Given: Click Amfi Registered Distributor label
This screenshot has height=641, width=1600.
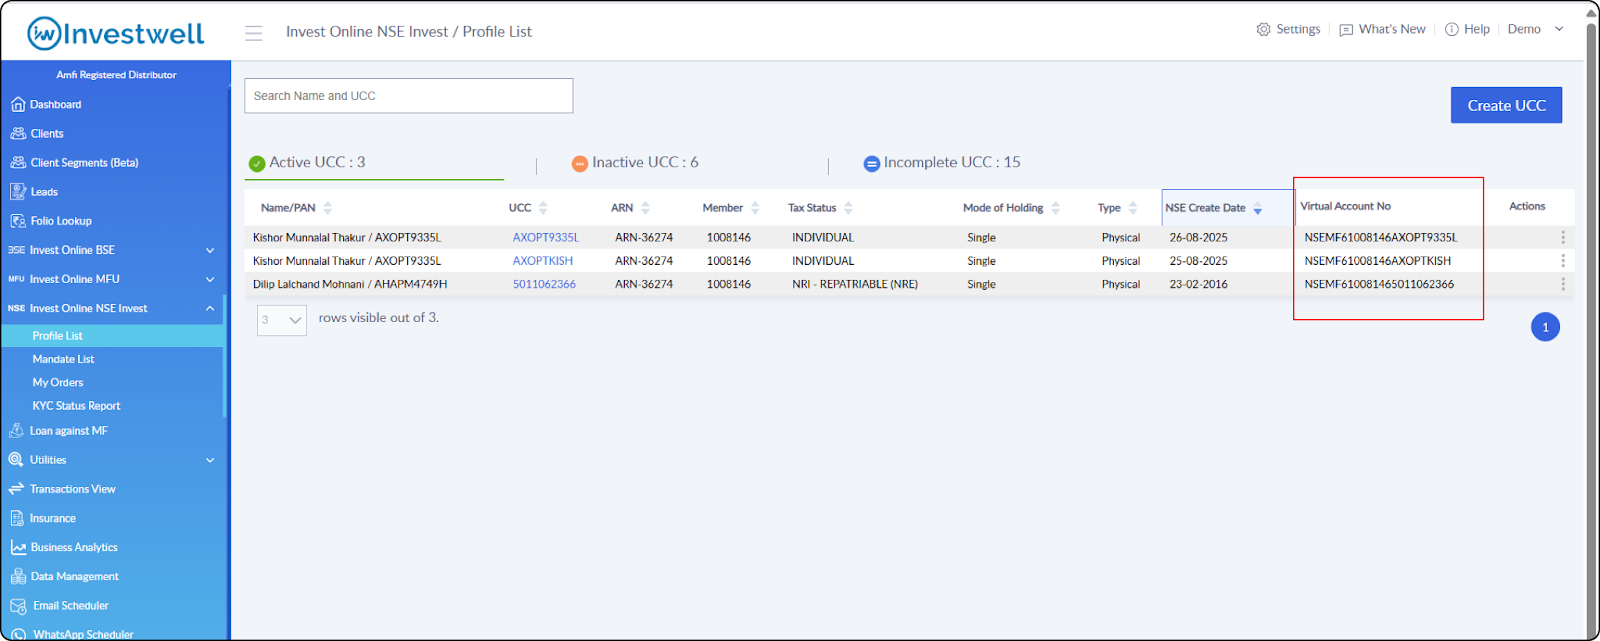Looking at the screenshot, I should (x=116, y=75).
